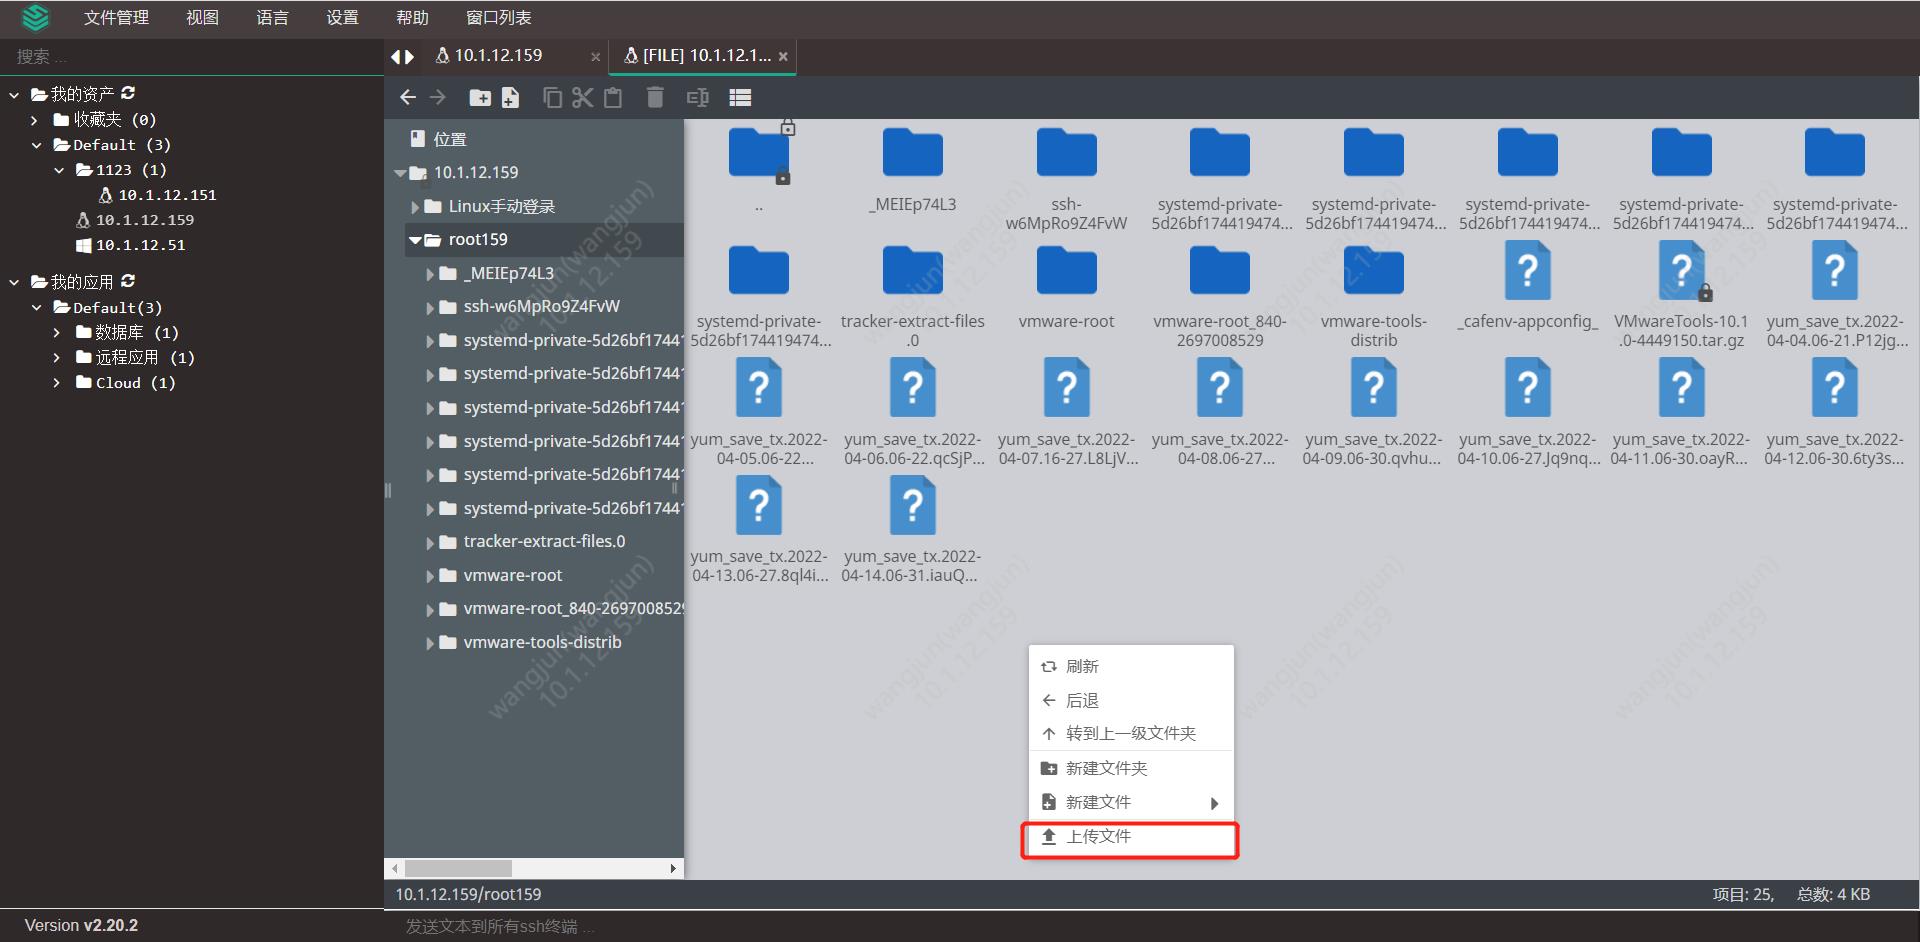
Task: Click the 搜索 search input field
Action: 150,57
